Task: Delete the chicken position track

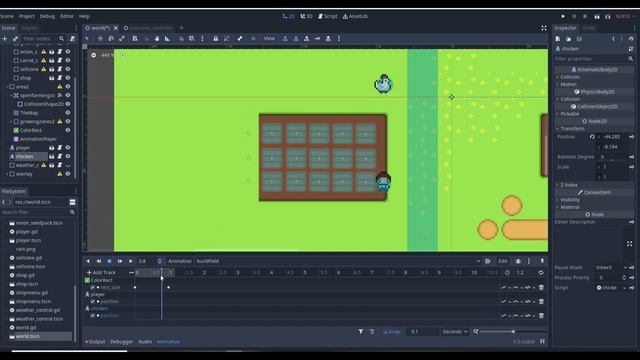Action: tap(541, 316)
